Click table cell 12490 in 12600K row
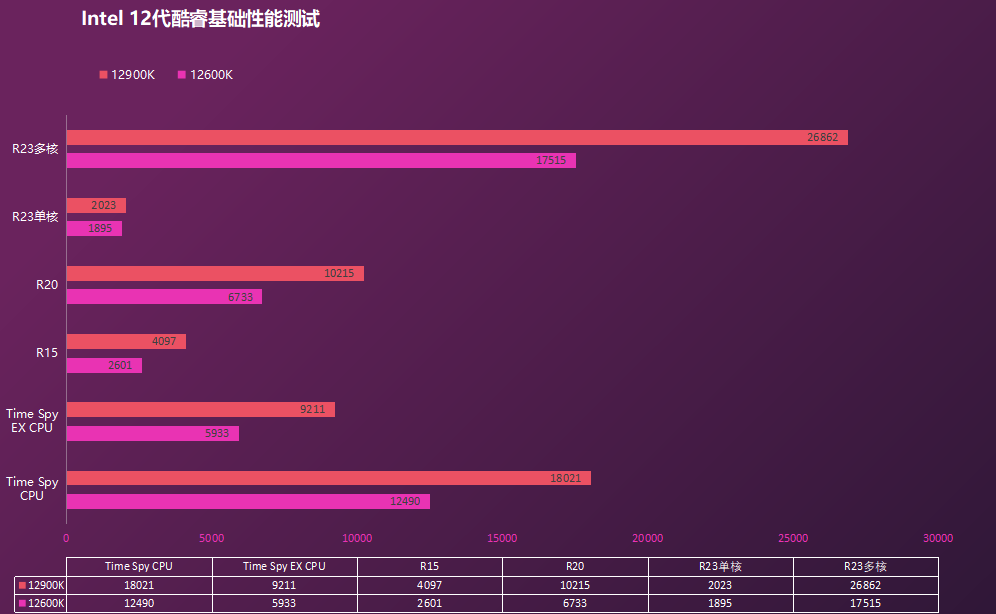 point(139,603)
